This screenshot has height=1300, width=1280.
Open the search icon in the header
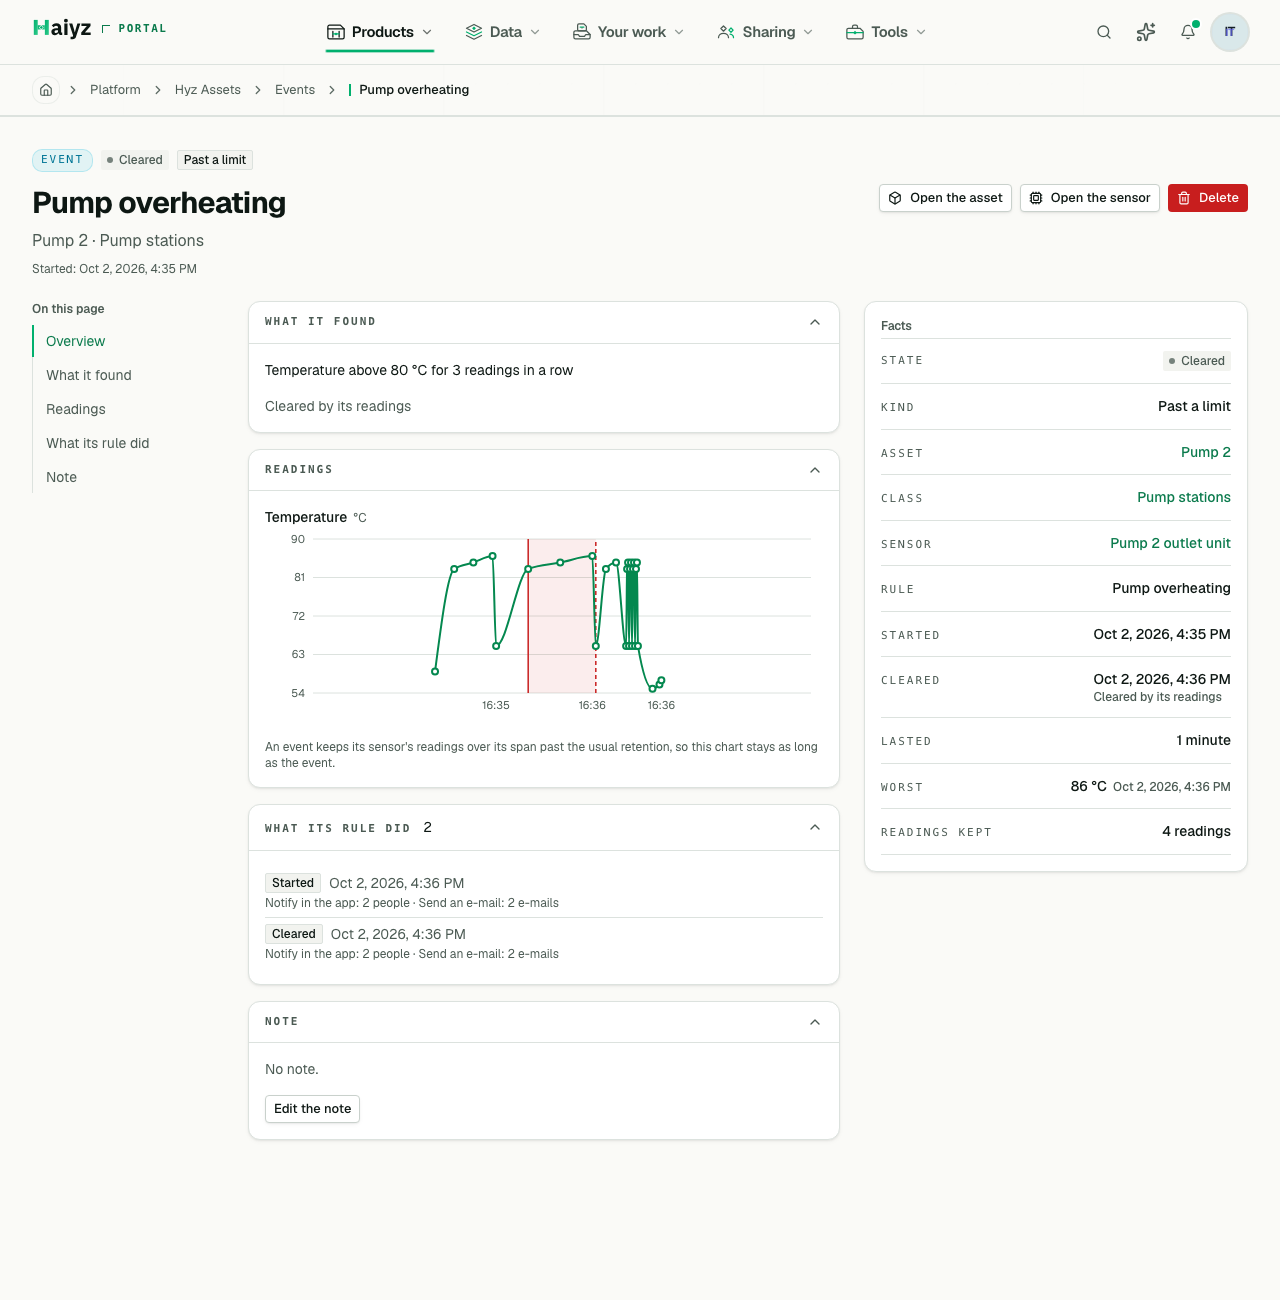tap(1104, 32)
